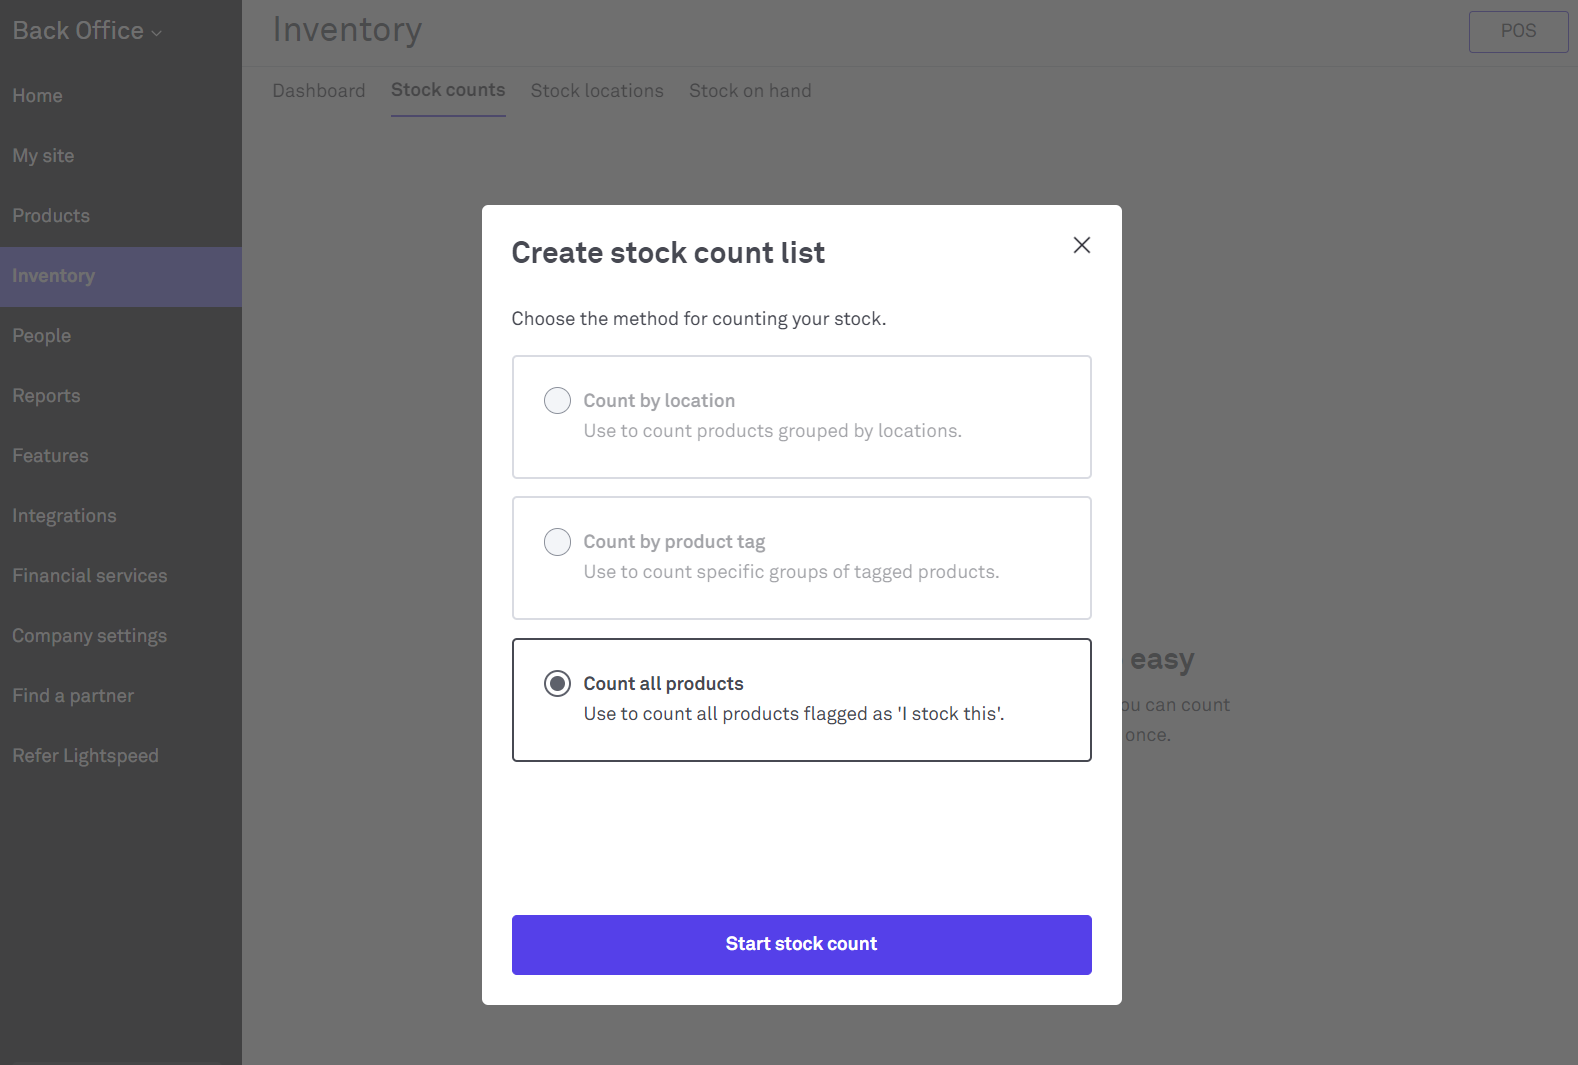
Task: Select the Stock counts tab
Action: coord(448,90)
